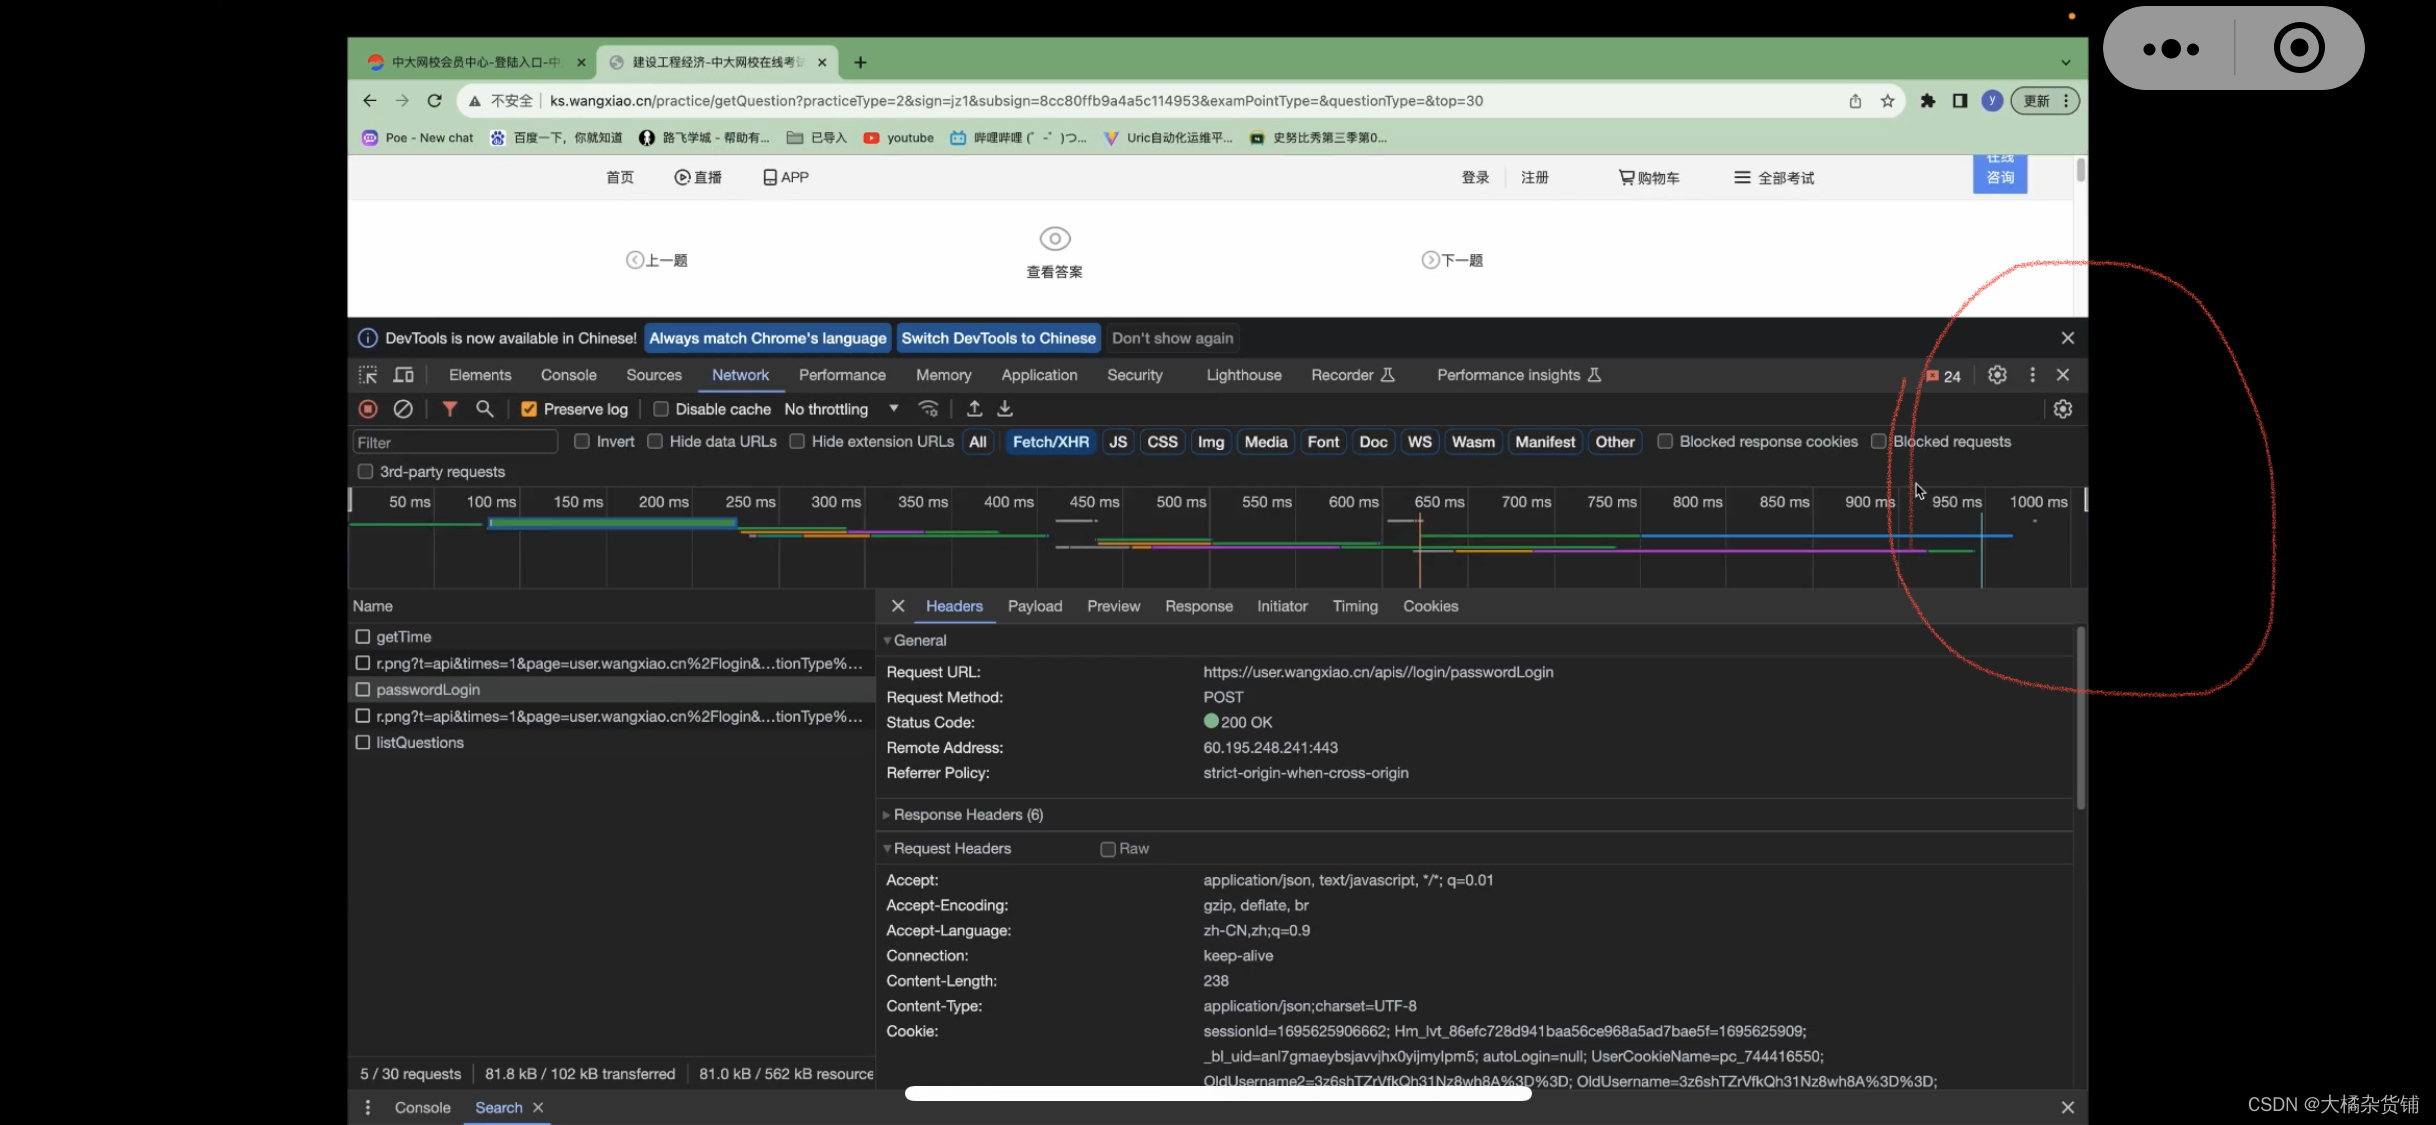
Task: Close the request details pane
Action: point(898,606)
